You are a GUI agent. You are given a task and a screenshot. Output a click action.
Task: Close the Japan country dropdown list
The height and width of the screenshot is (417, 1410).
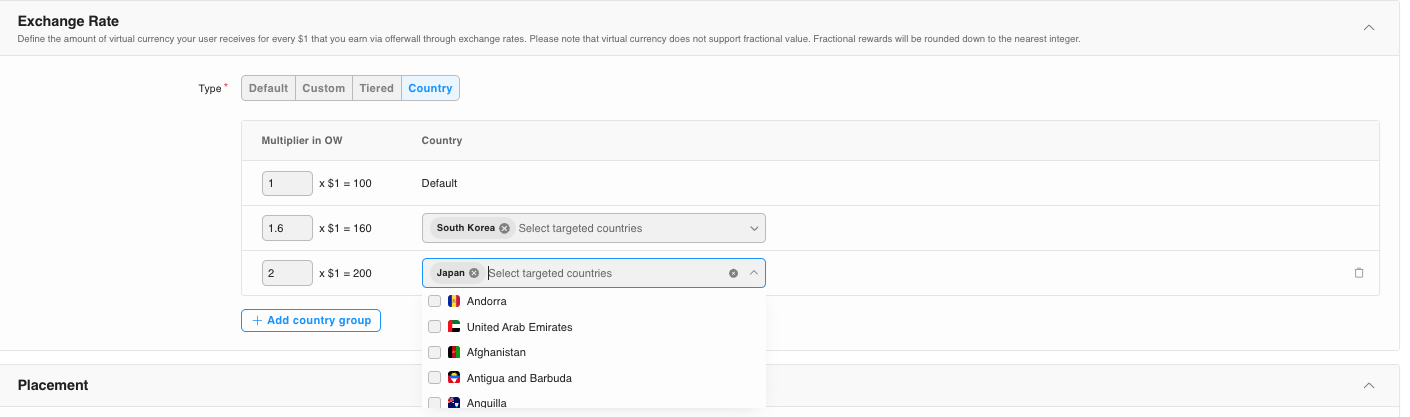tap(754, 273)
